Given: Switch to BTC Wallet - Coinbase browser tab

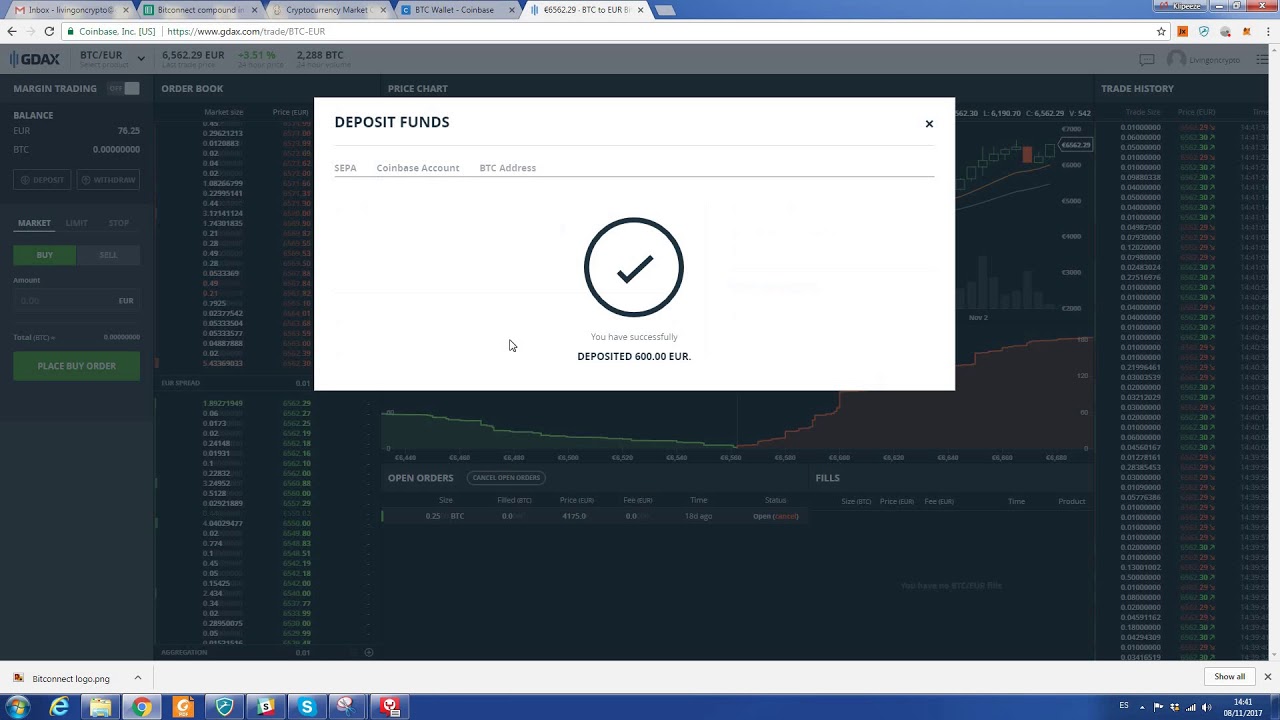Looking at the screenshot, I should coord(458,10).
